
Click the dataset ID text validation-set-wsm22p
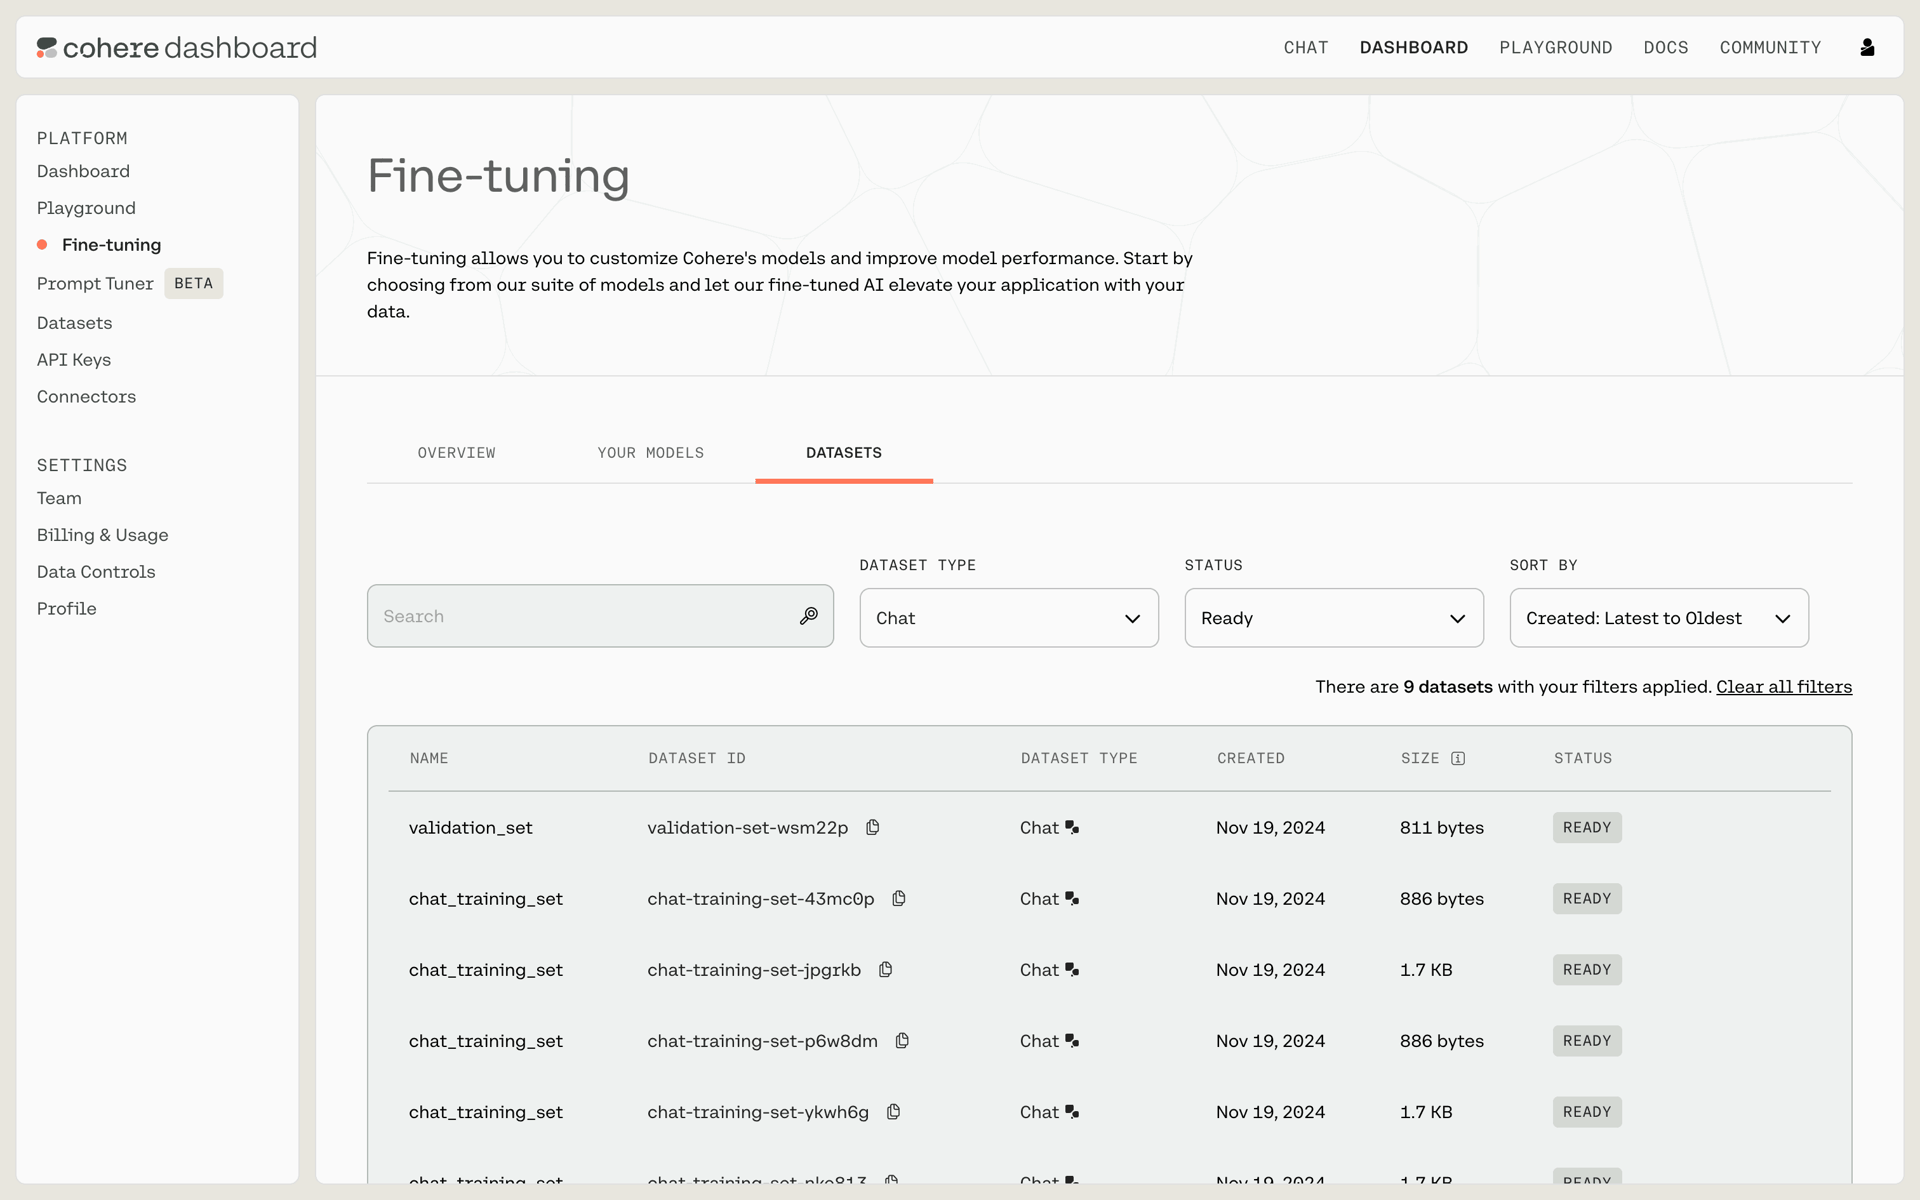747,827
